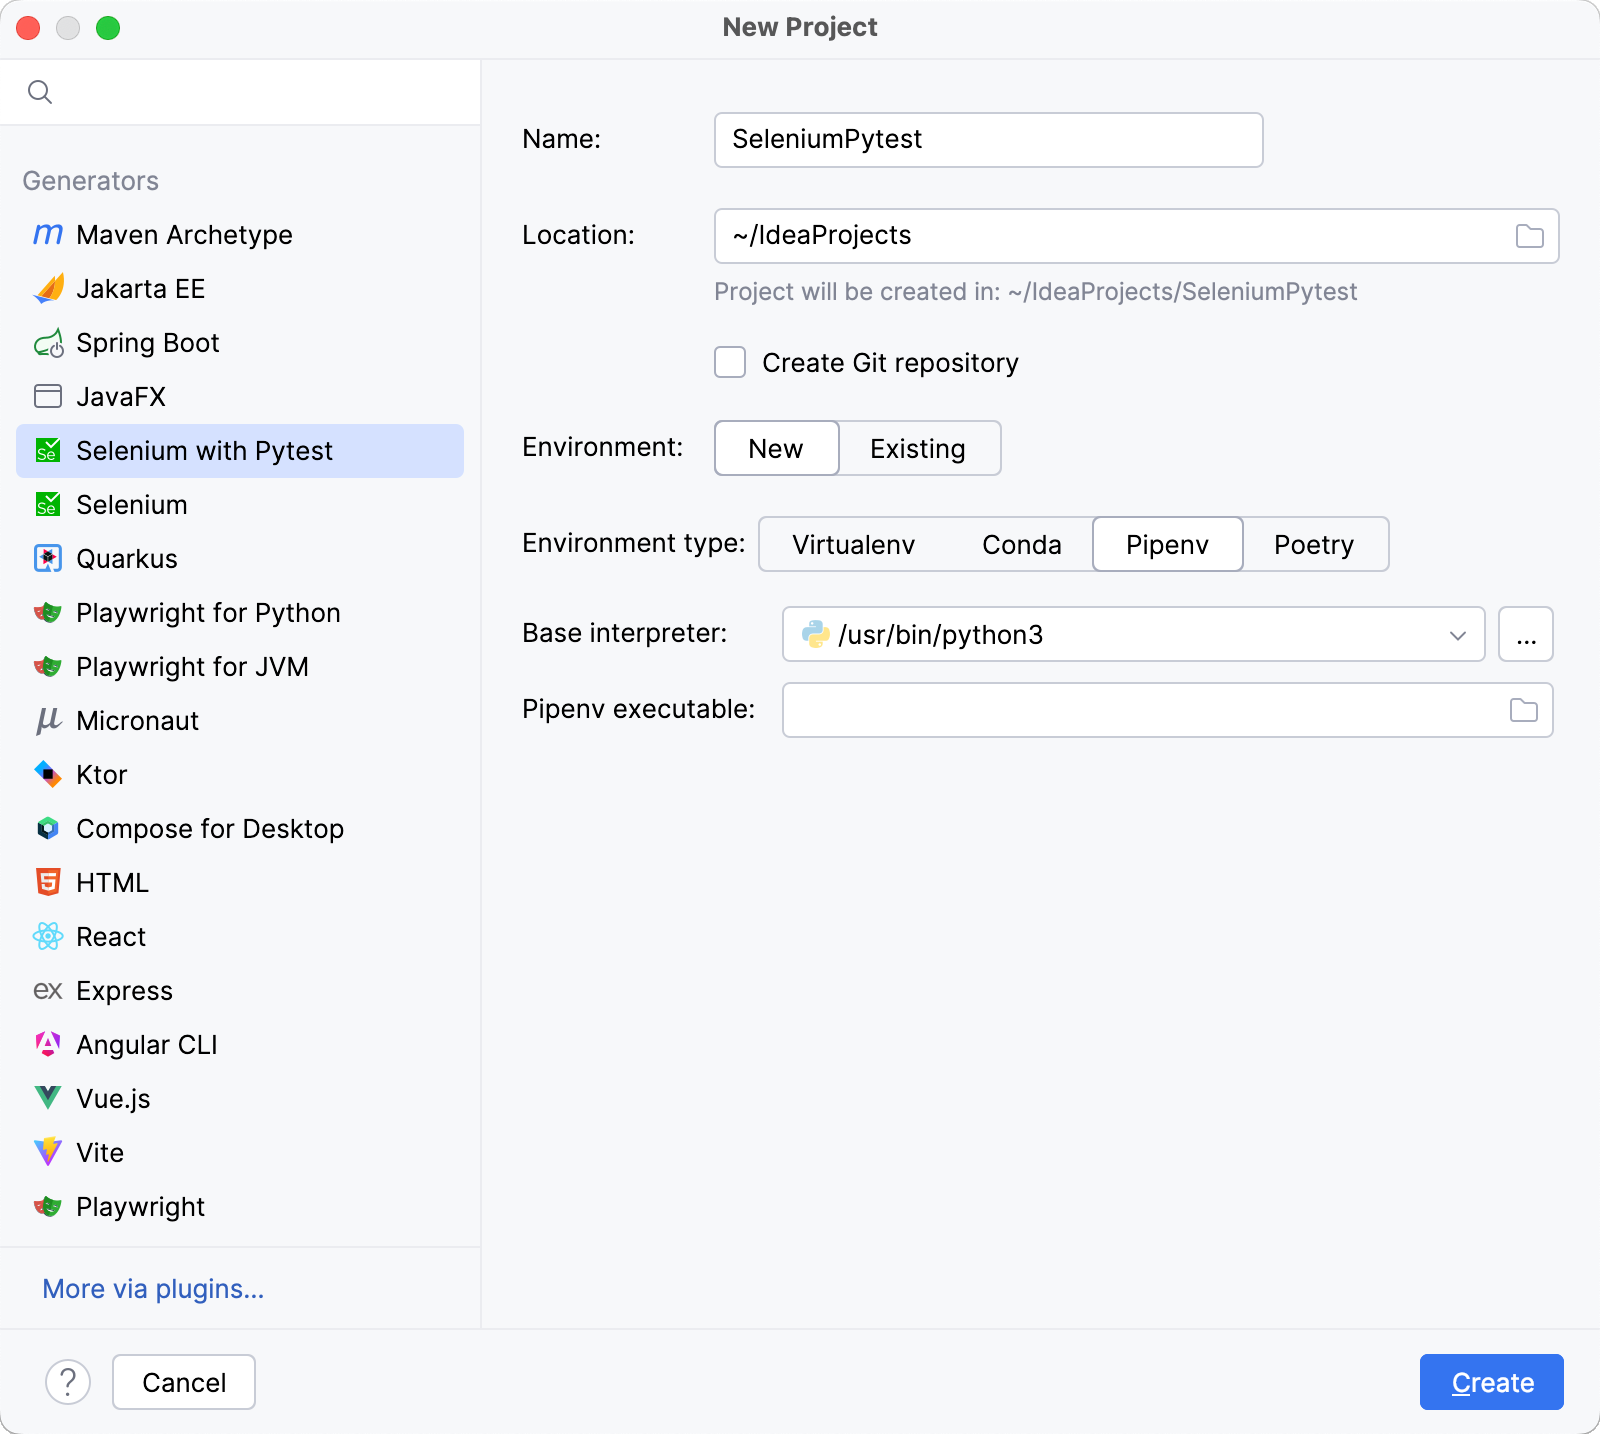Open More via plugins
This screenshot has width=1600, height=1434.
[152, 1289]
